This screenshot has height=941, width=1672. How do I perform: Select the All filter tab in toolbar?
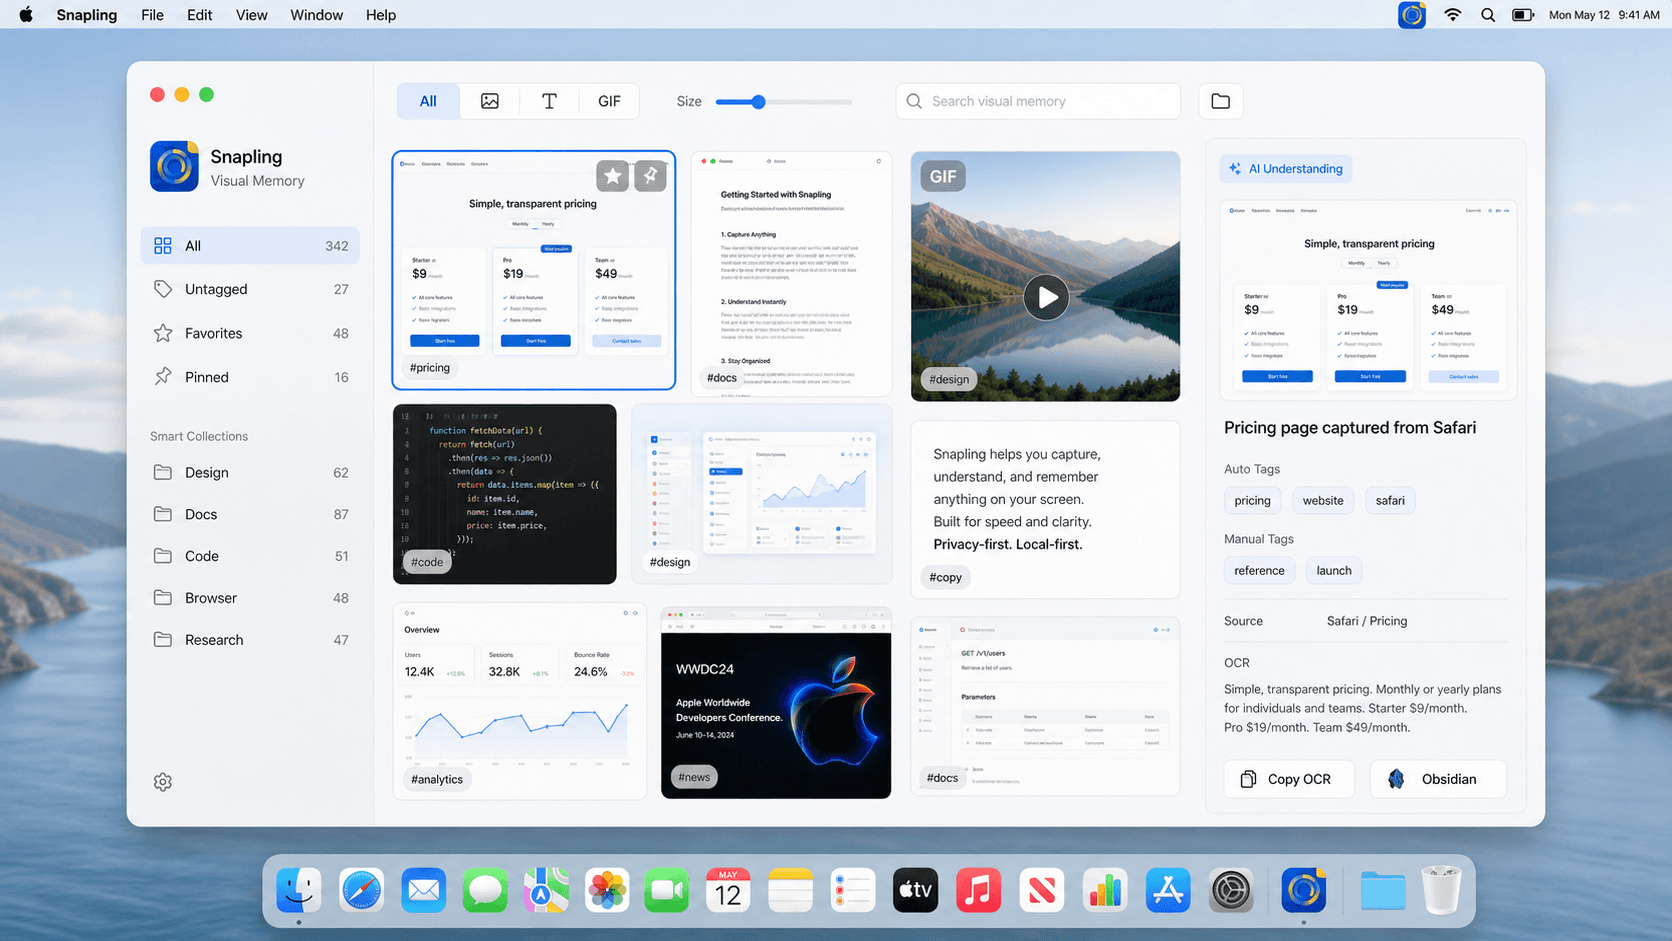[x=428, y=101]
